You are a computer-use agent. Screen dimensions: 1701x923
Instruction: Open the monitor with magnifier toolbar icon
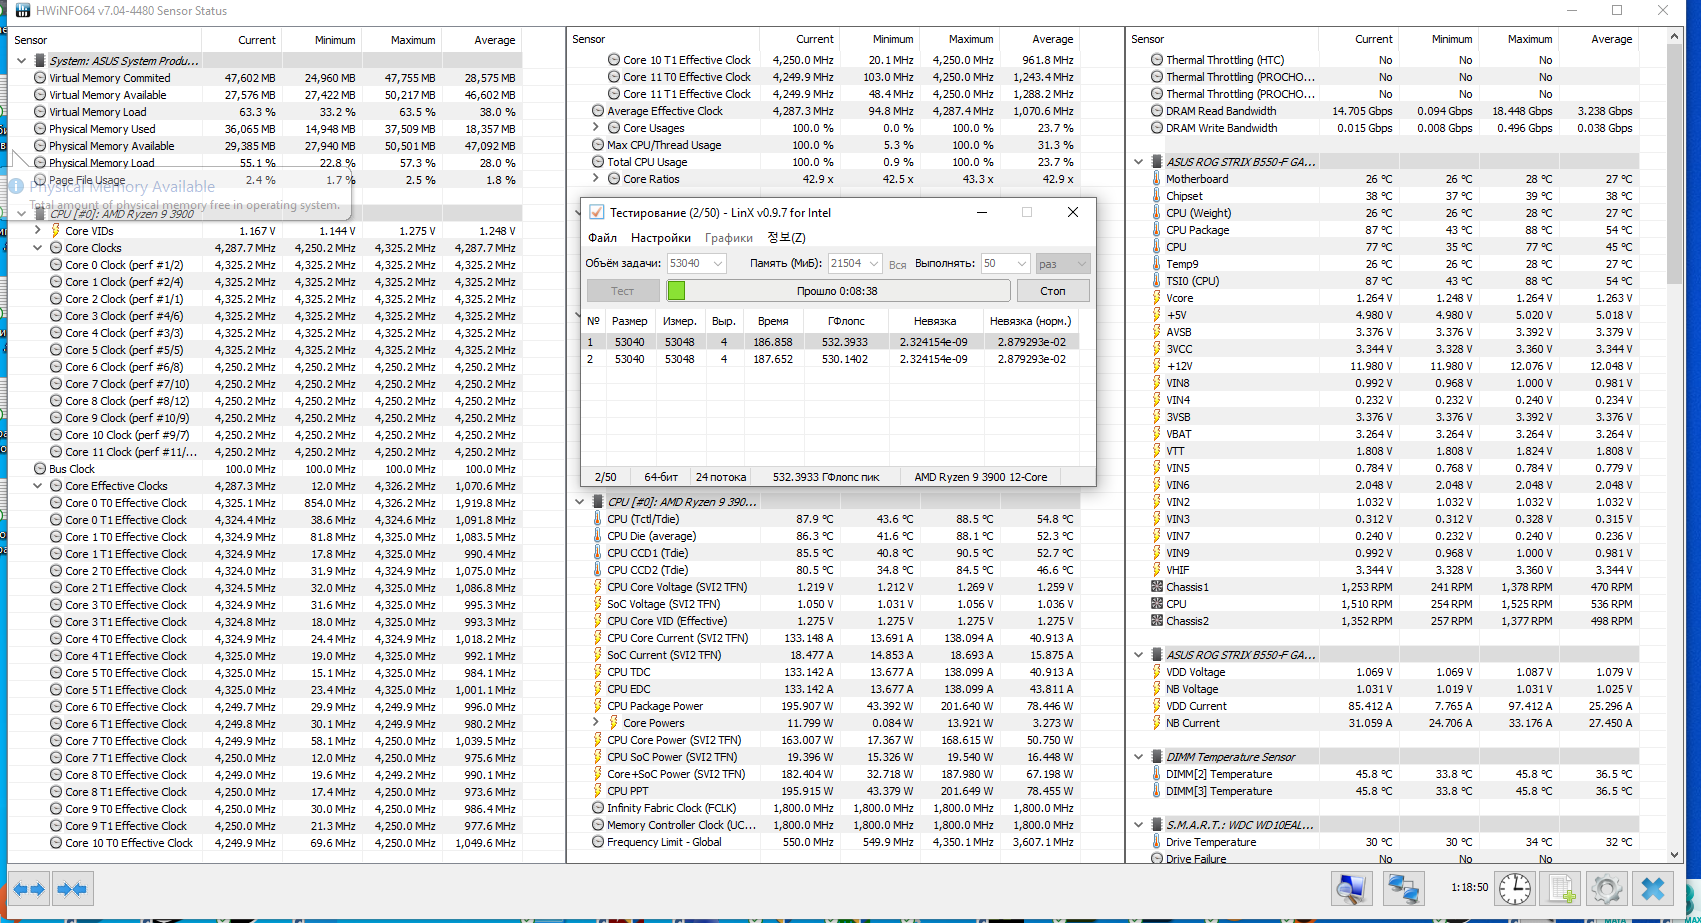tap(1352, 888)
